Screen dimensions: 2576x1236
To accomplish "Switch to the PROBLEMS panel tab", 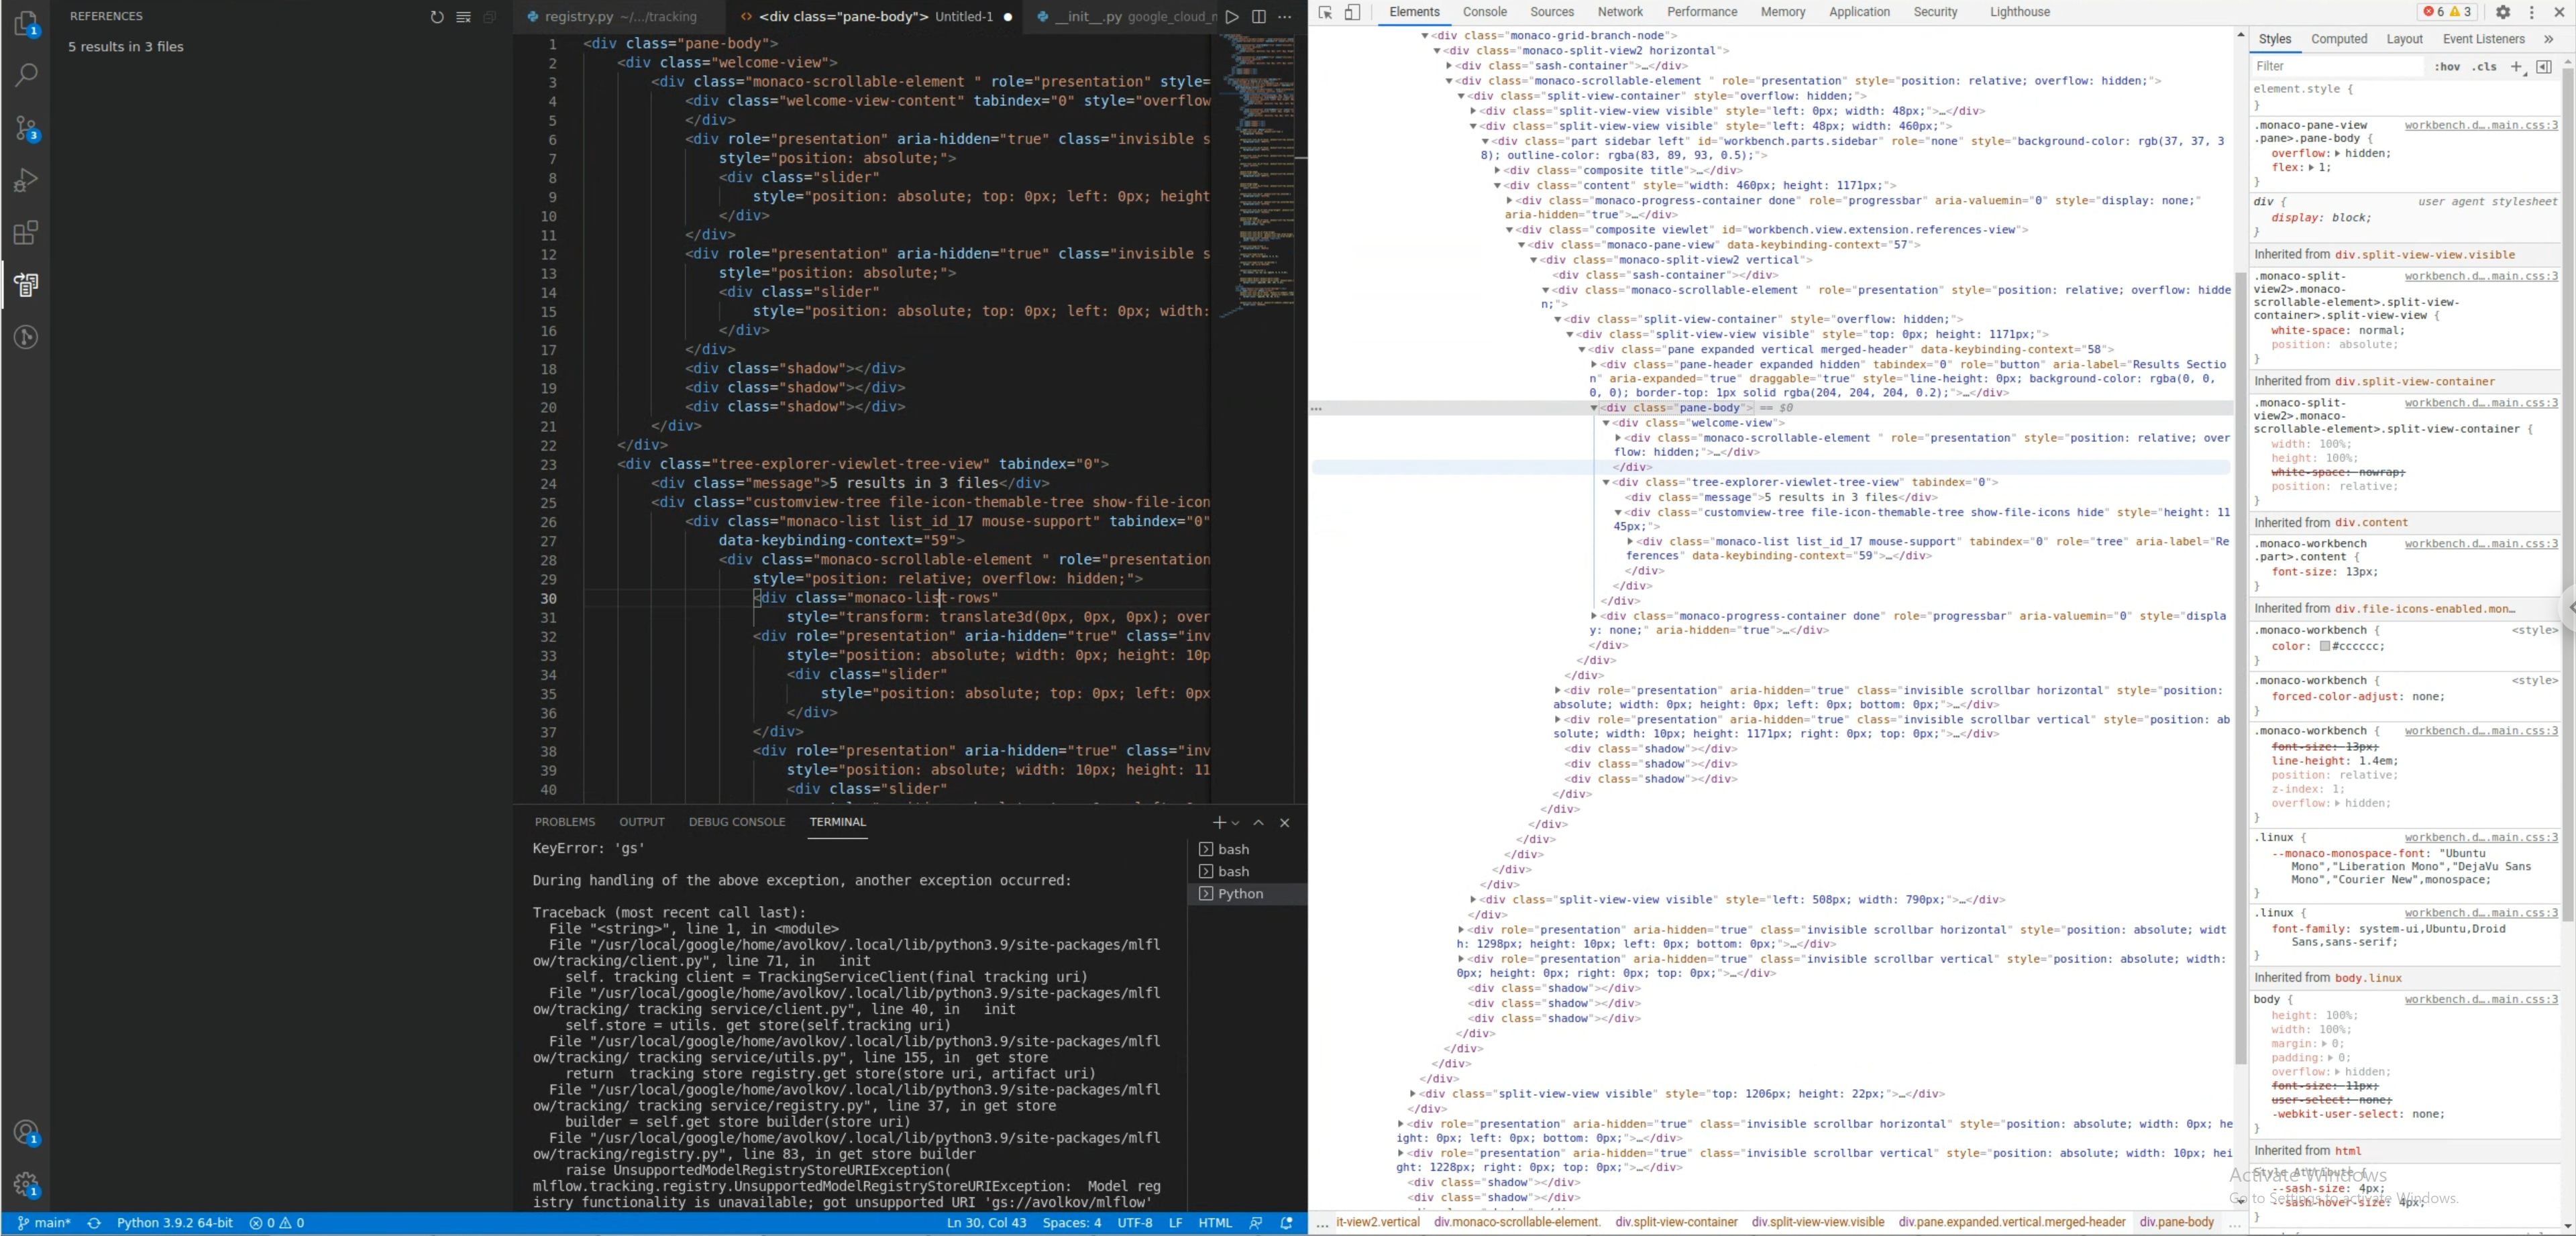I will point(565,822).
